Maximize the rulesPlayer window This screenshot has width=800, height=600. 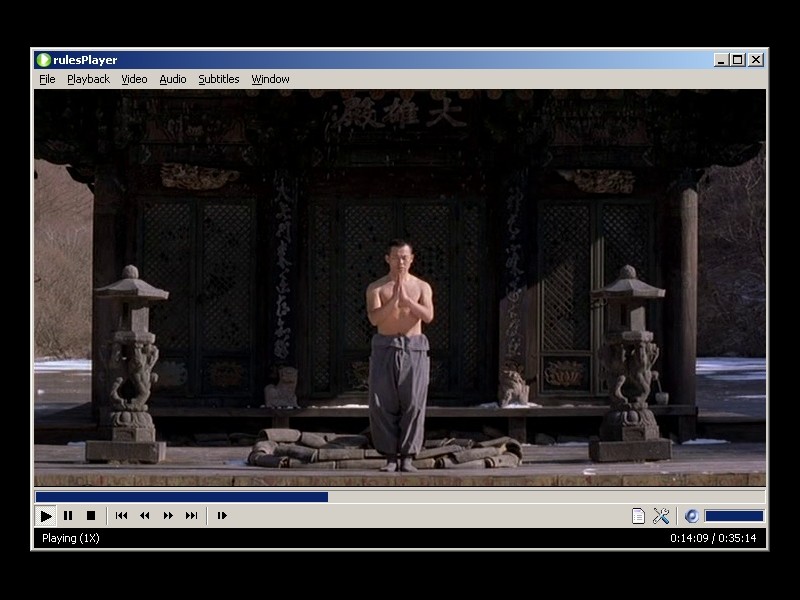[738, 60]
